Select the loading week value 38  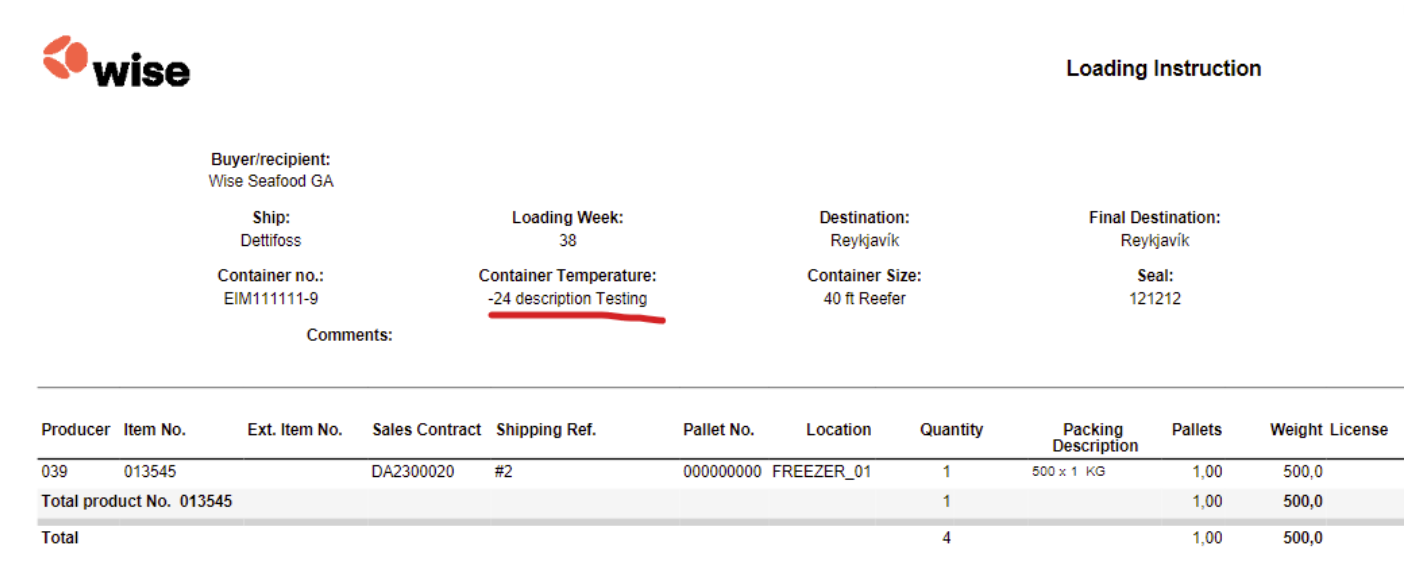point(567,241)
